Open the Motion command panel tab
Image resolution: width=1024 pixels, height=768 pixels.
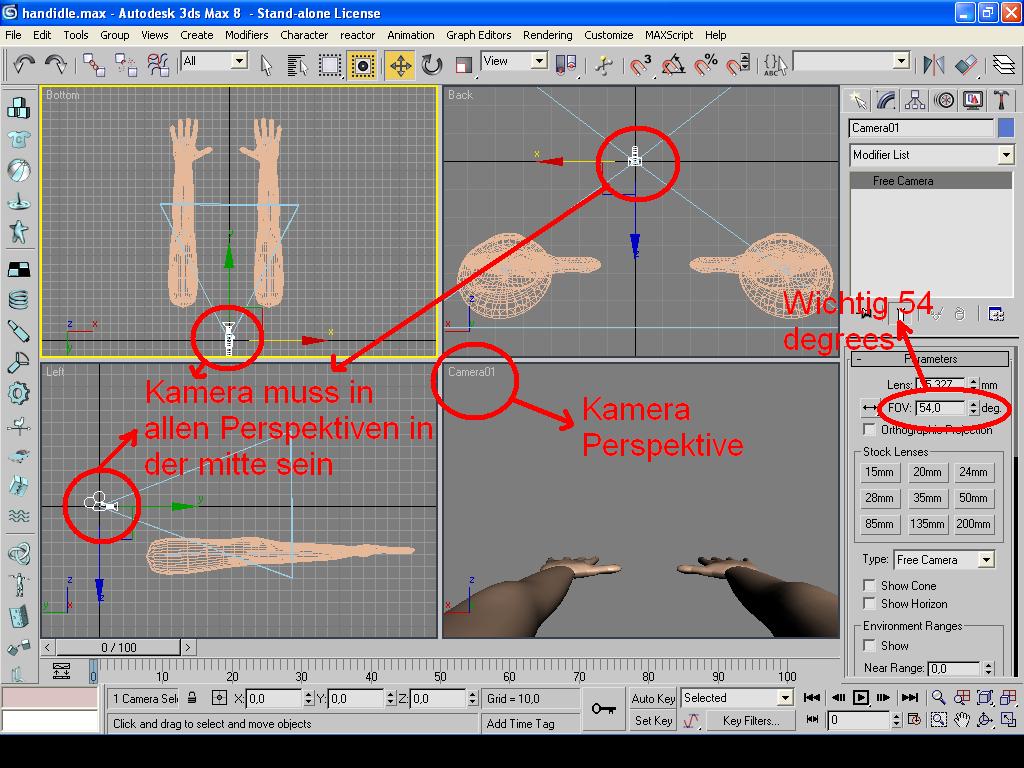(944, 100)
